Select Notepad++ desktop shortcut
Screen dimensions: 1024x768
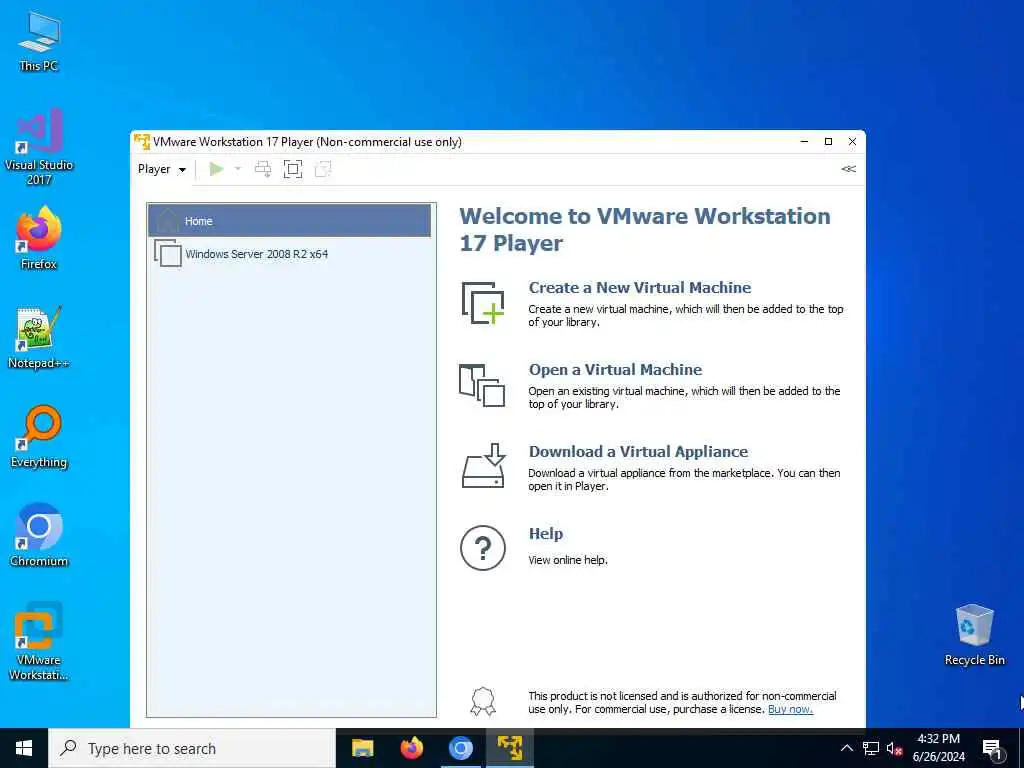pos(39,338)
